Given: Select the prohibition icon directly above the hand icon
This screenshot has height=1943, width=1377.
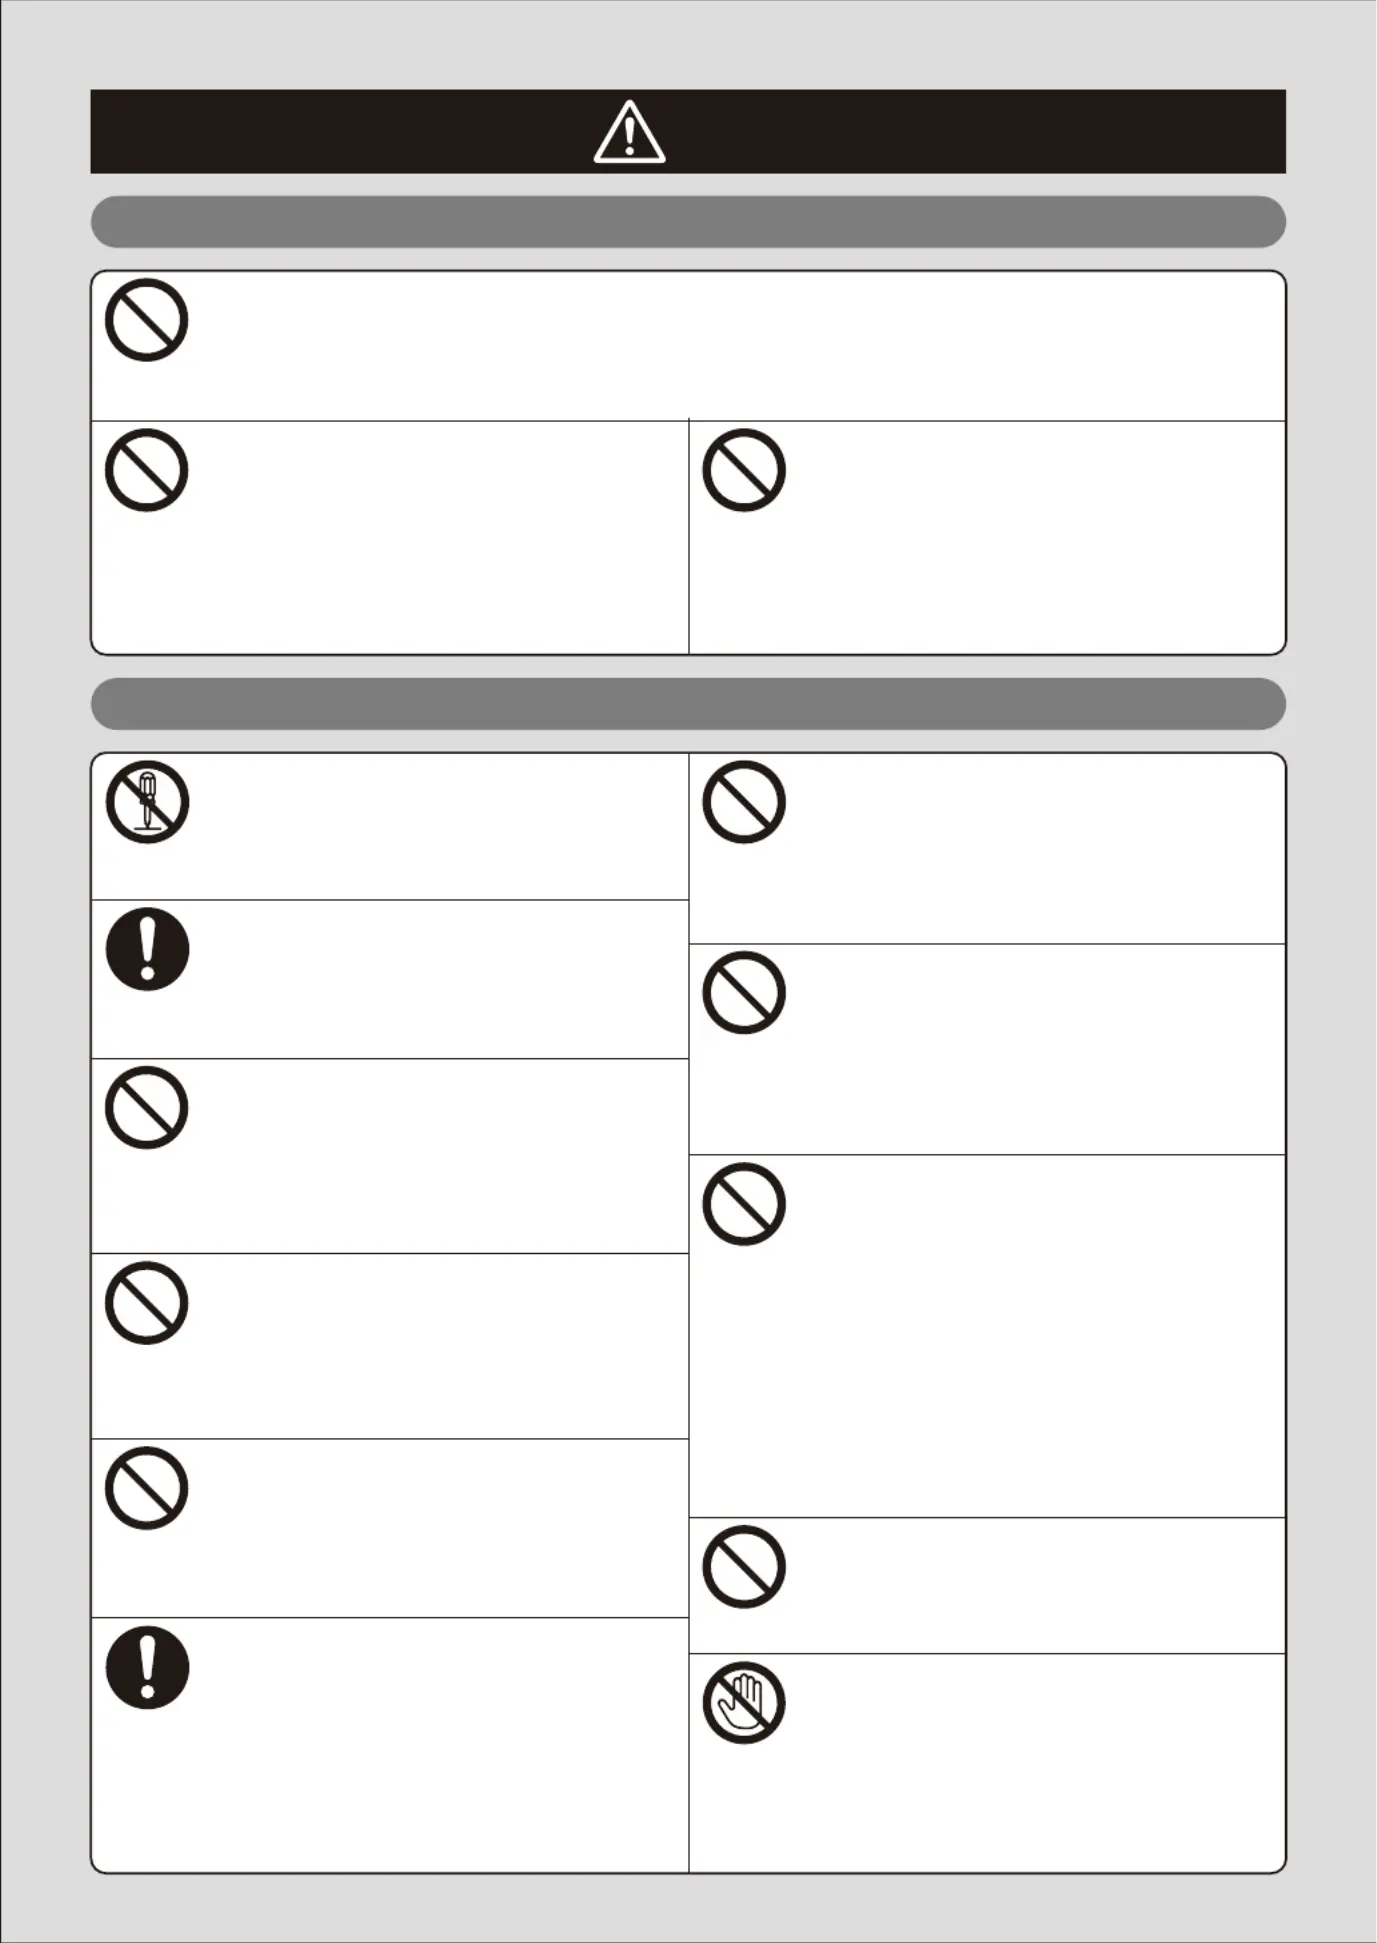Looking at the screenshot, I should coord(743,1567).
